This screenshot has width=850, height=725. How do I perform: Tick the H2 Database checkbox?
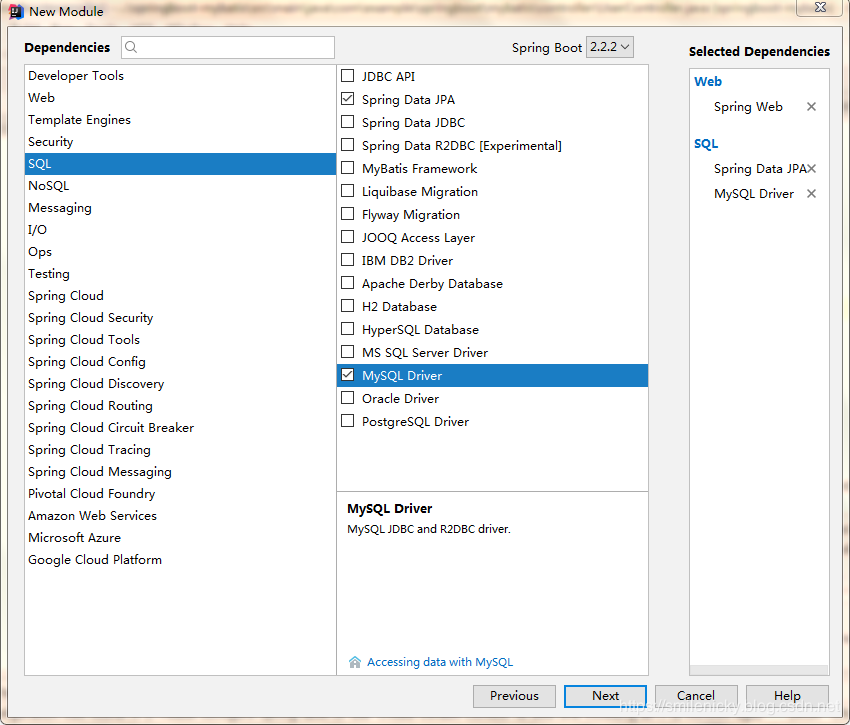tap(347, 306)
